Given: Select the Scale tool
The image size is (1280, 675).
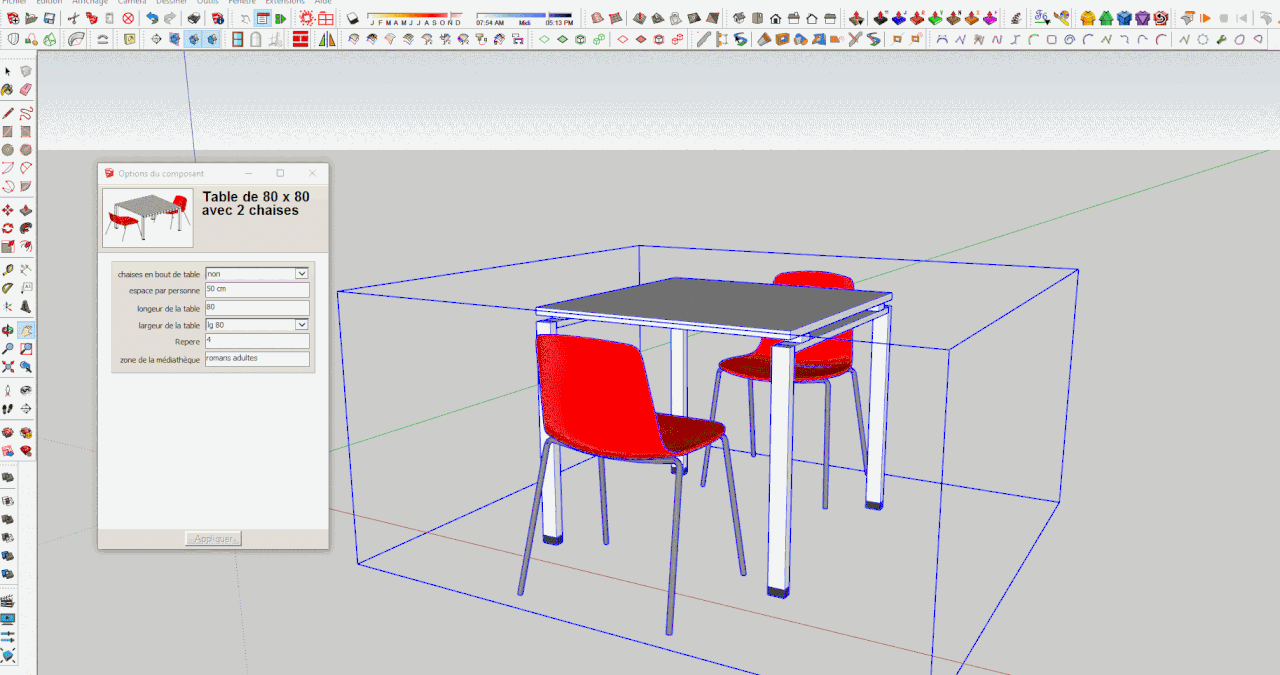Looking at the screenshot, I should pos(8,247).
